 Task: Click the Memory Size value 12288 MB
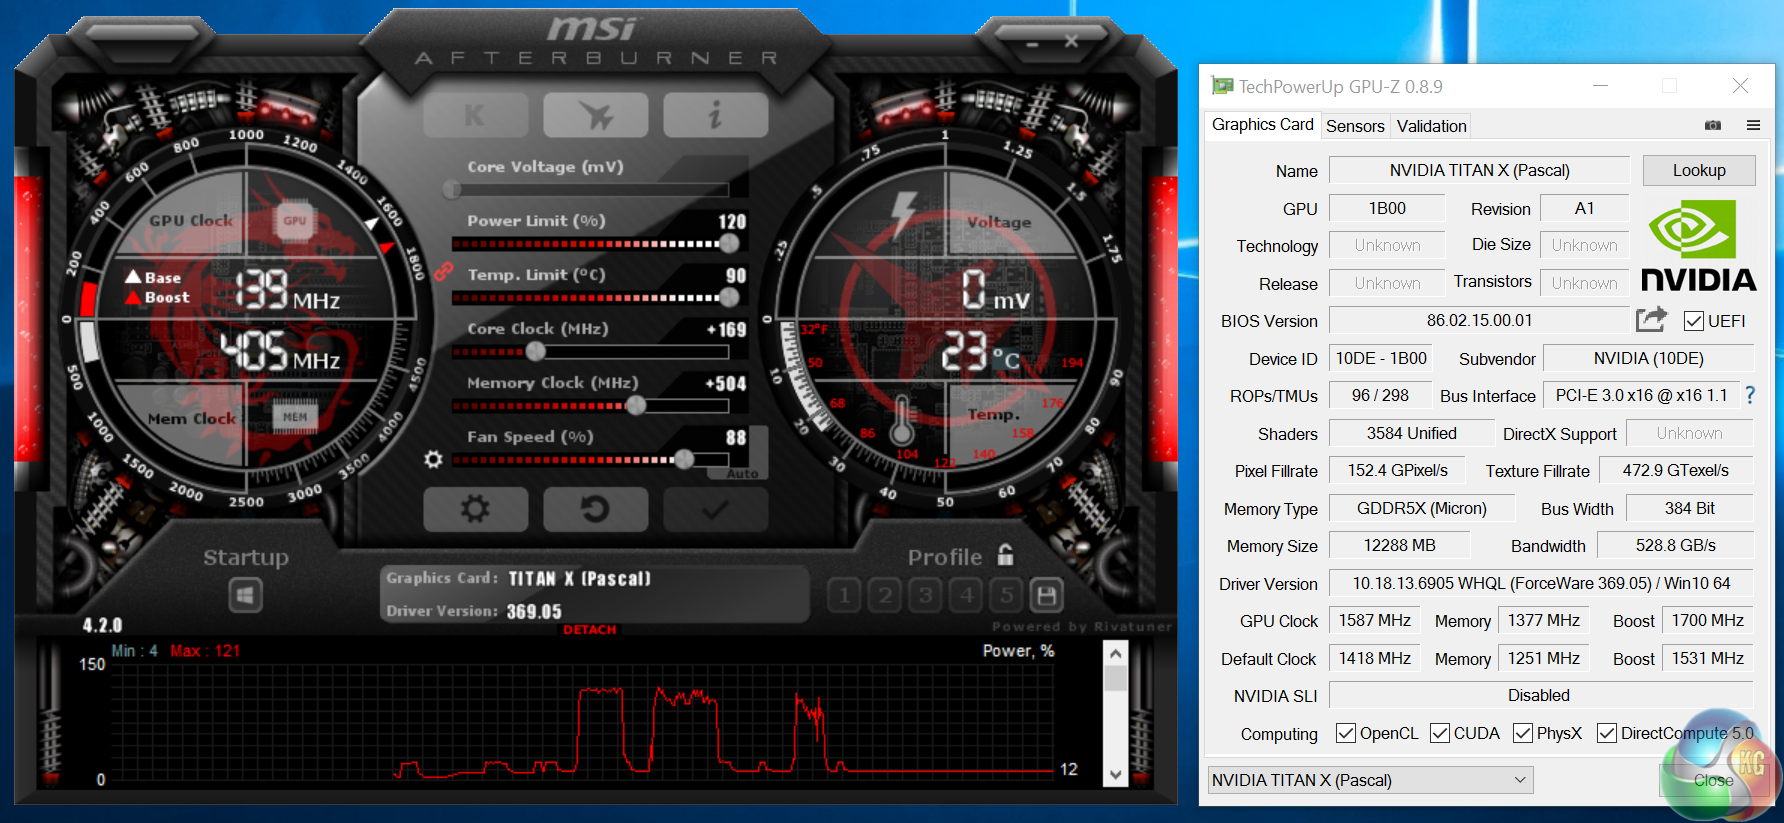[1399, 545]
